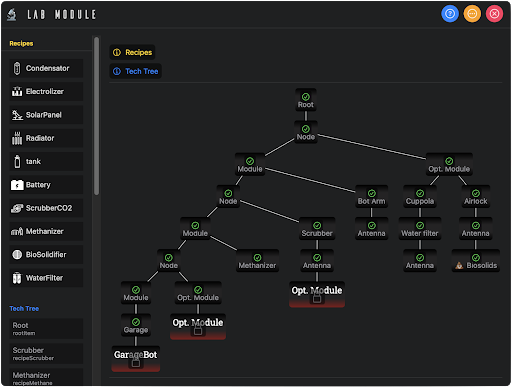512x388 pixels.
Task: Select the Scrubber tree node
Action: 317,229
